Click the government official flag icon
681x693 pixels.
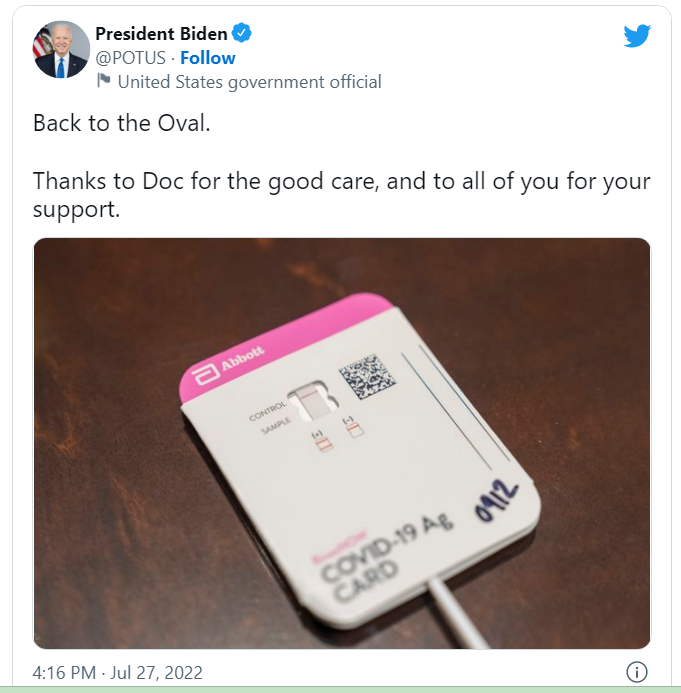pos(104,80)
